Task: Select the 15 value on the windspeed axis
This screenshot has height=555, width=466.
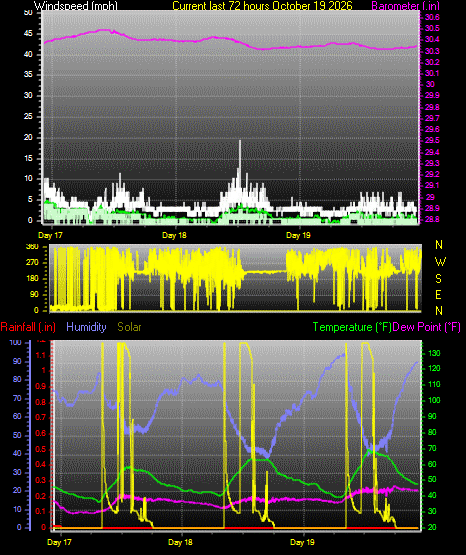Action: coord(28,158)
